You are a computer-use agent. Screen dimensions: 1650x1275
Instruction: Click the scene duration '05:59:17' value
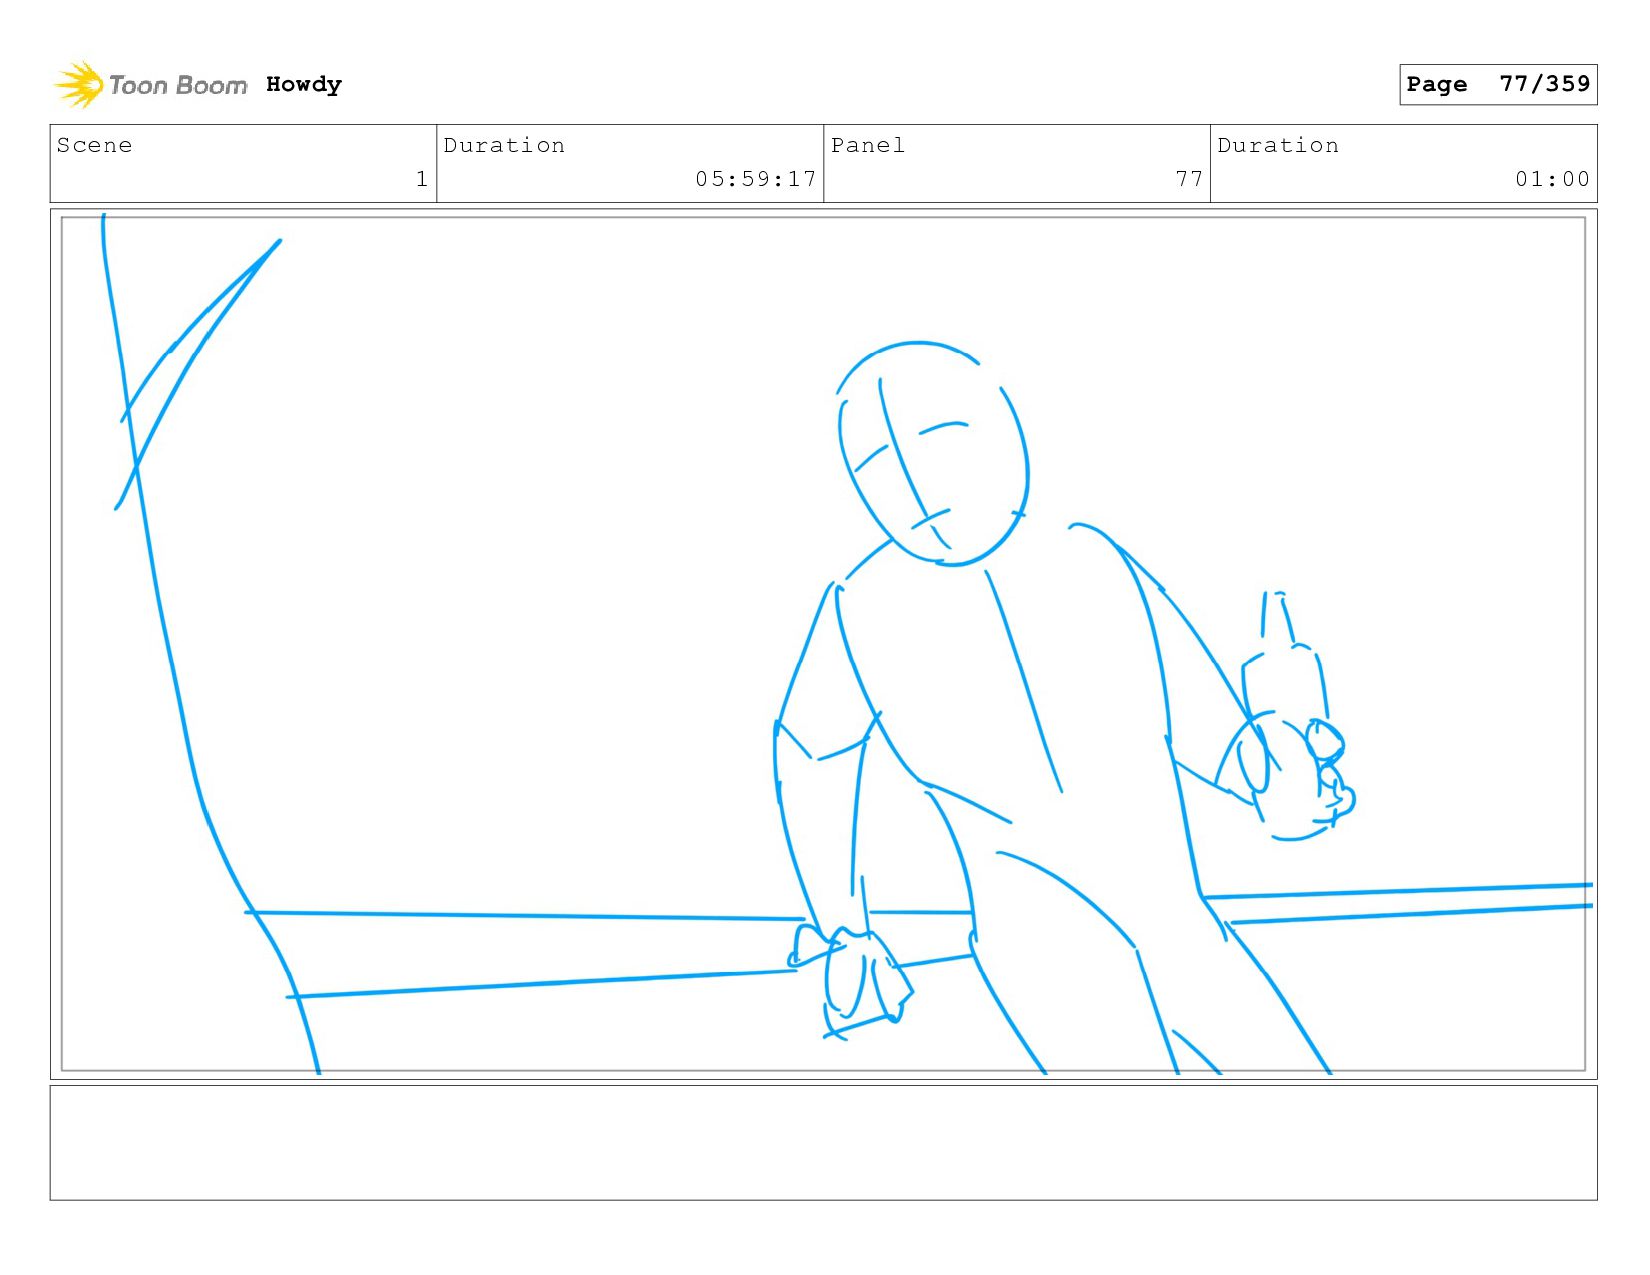756,179
